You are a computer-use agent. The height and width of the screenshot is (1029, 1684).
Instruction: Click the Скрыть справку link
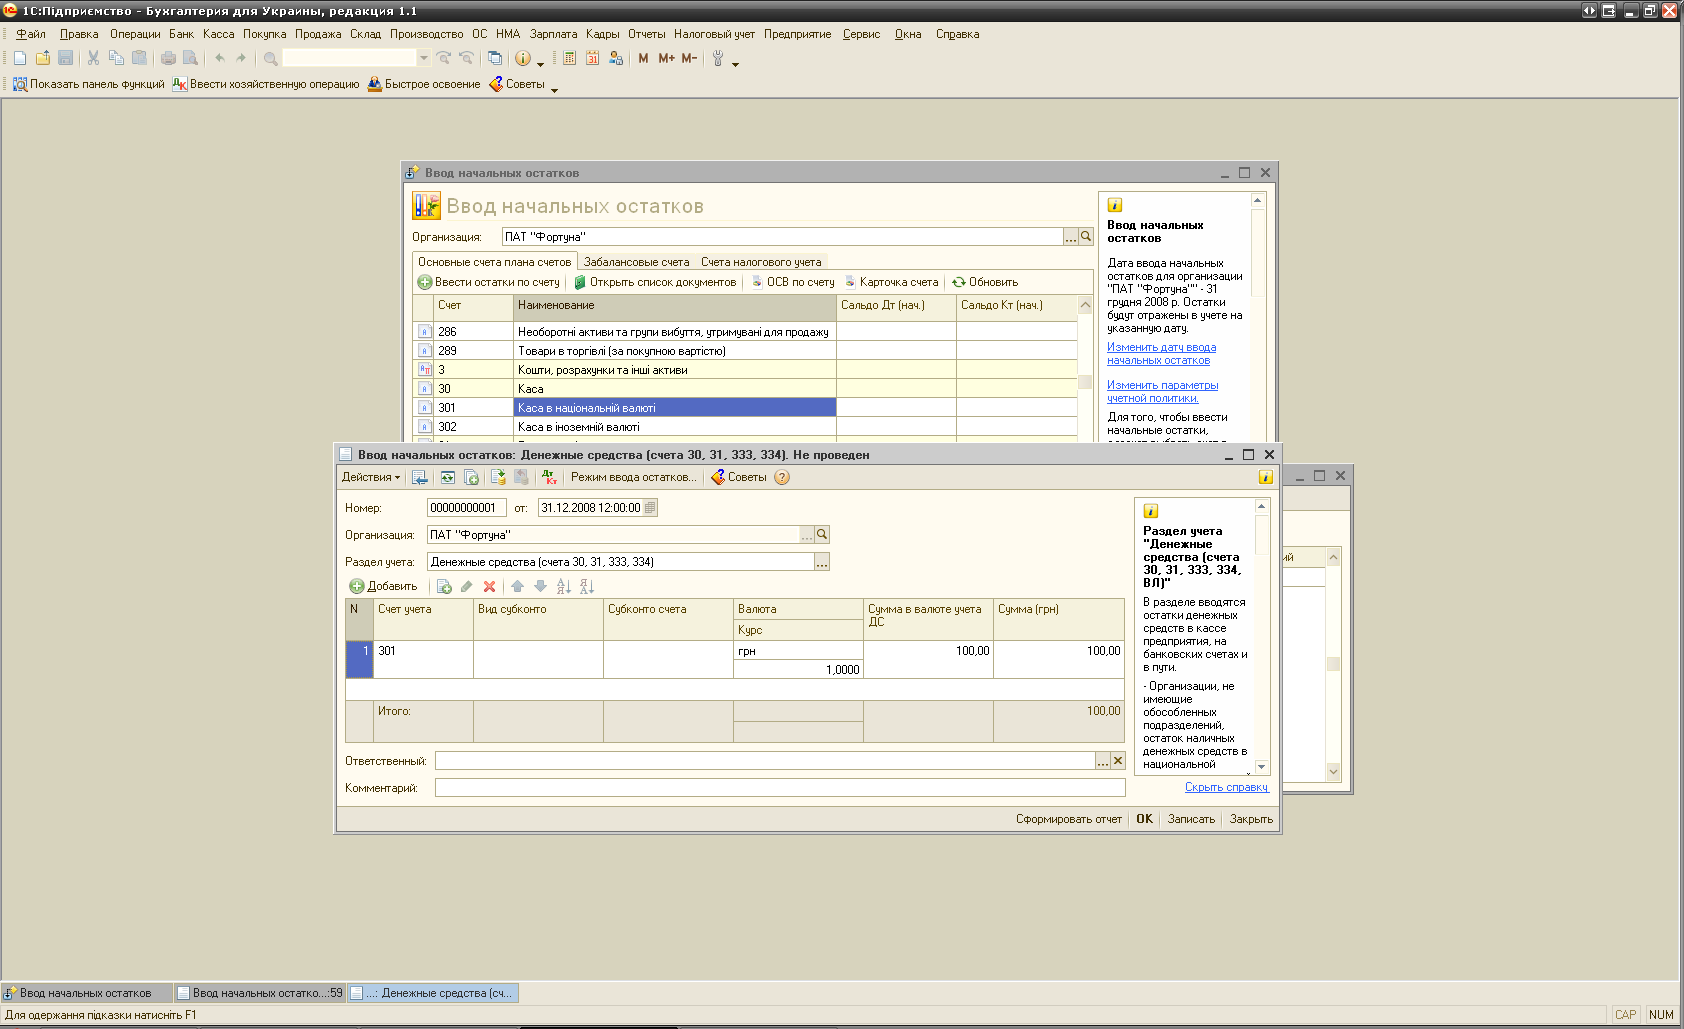[x=1226, y=787]
